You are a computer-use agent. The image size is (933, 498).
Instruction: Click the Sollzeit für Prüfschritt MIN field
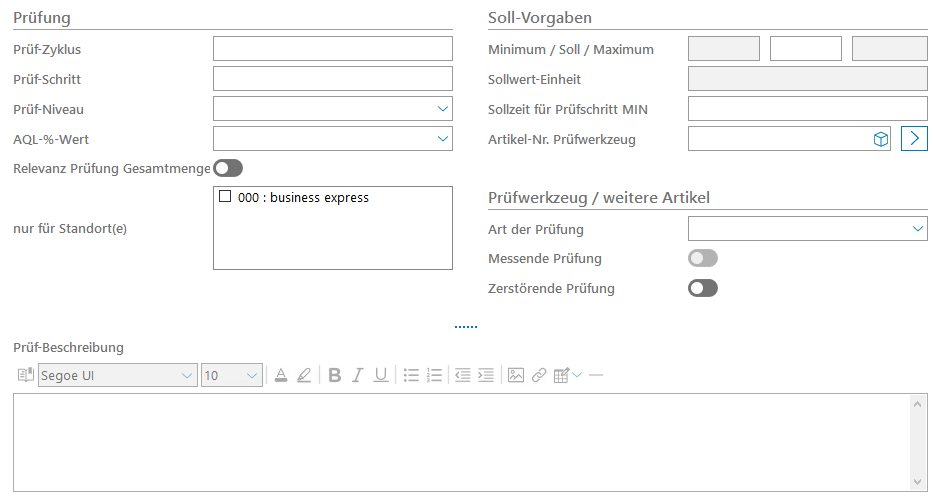pyautogui.click(x=807, y=109)
